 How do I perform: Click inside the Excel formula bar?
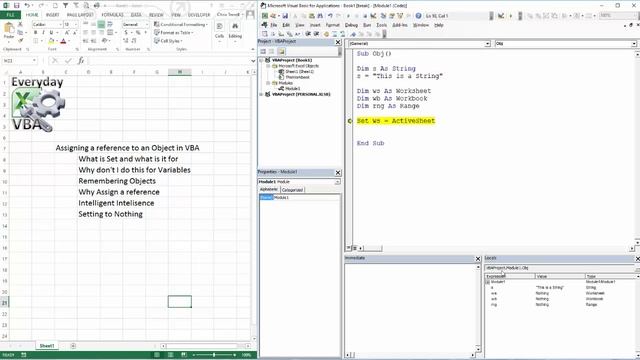click(169, 61)
